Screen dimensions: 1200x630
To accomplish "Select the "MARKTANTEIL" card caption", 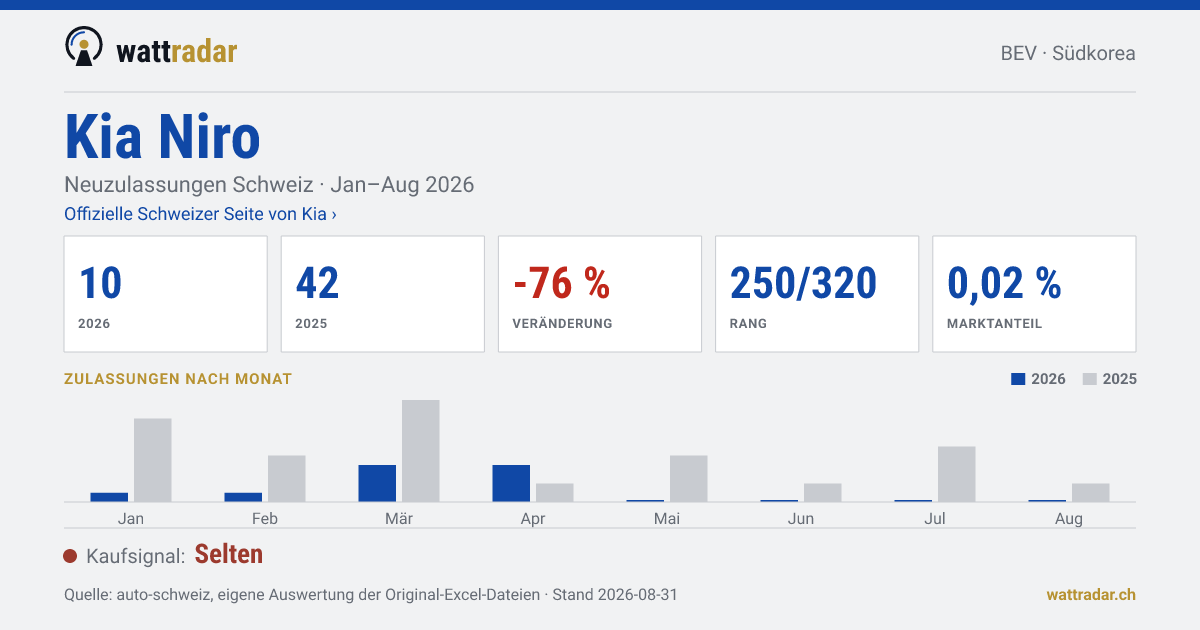I will tap(994, 324).
